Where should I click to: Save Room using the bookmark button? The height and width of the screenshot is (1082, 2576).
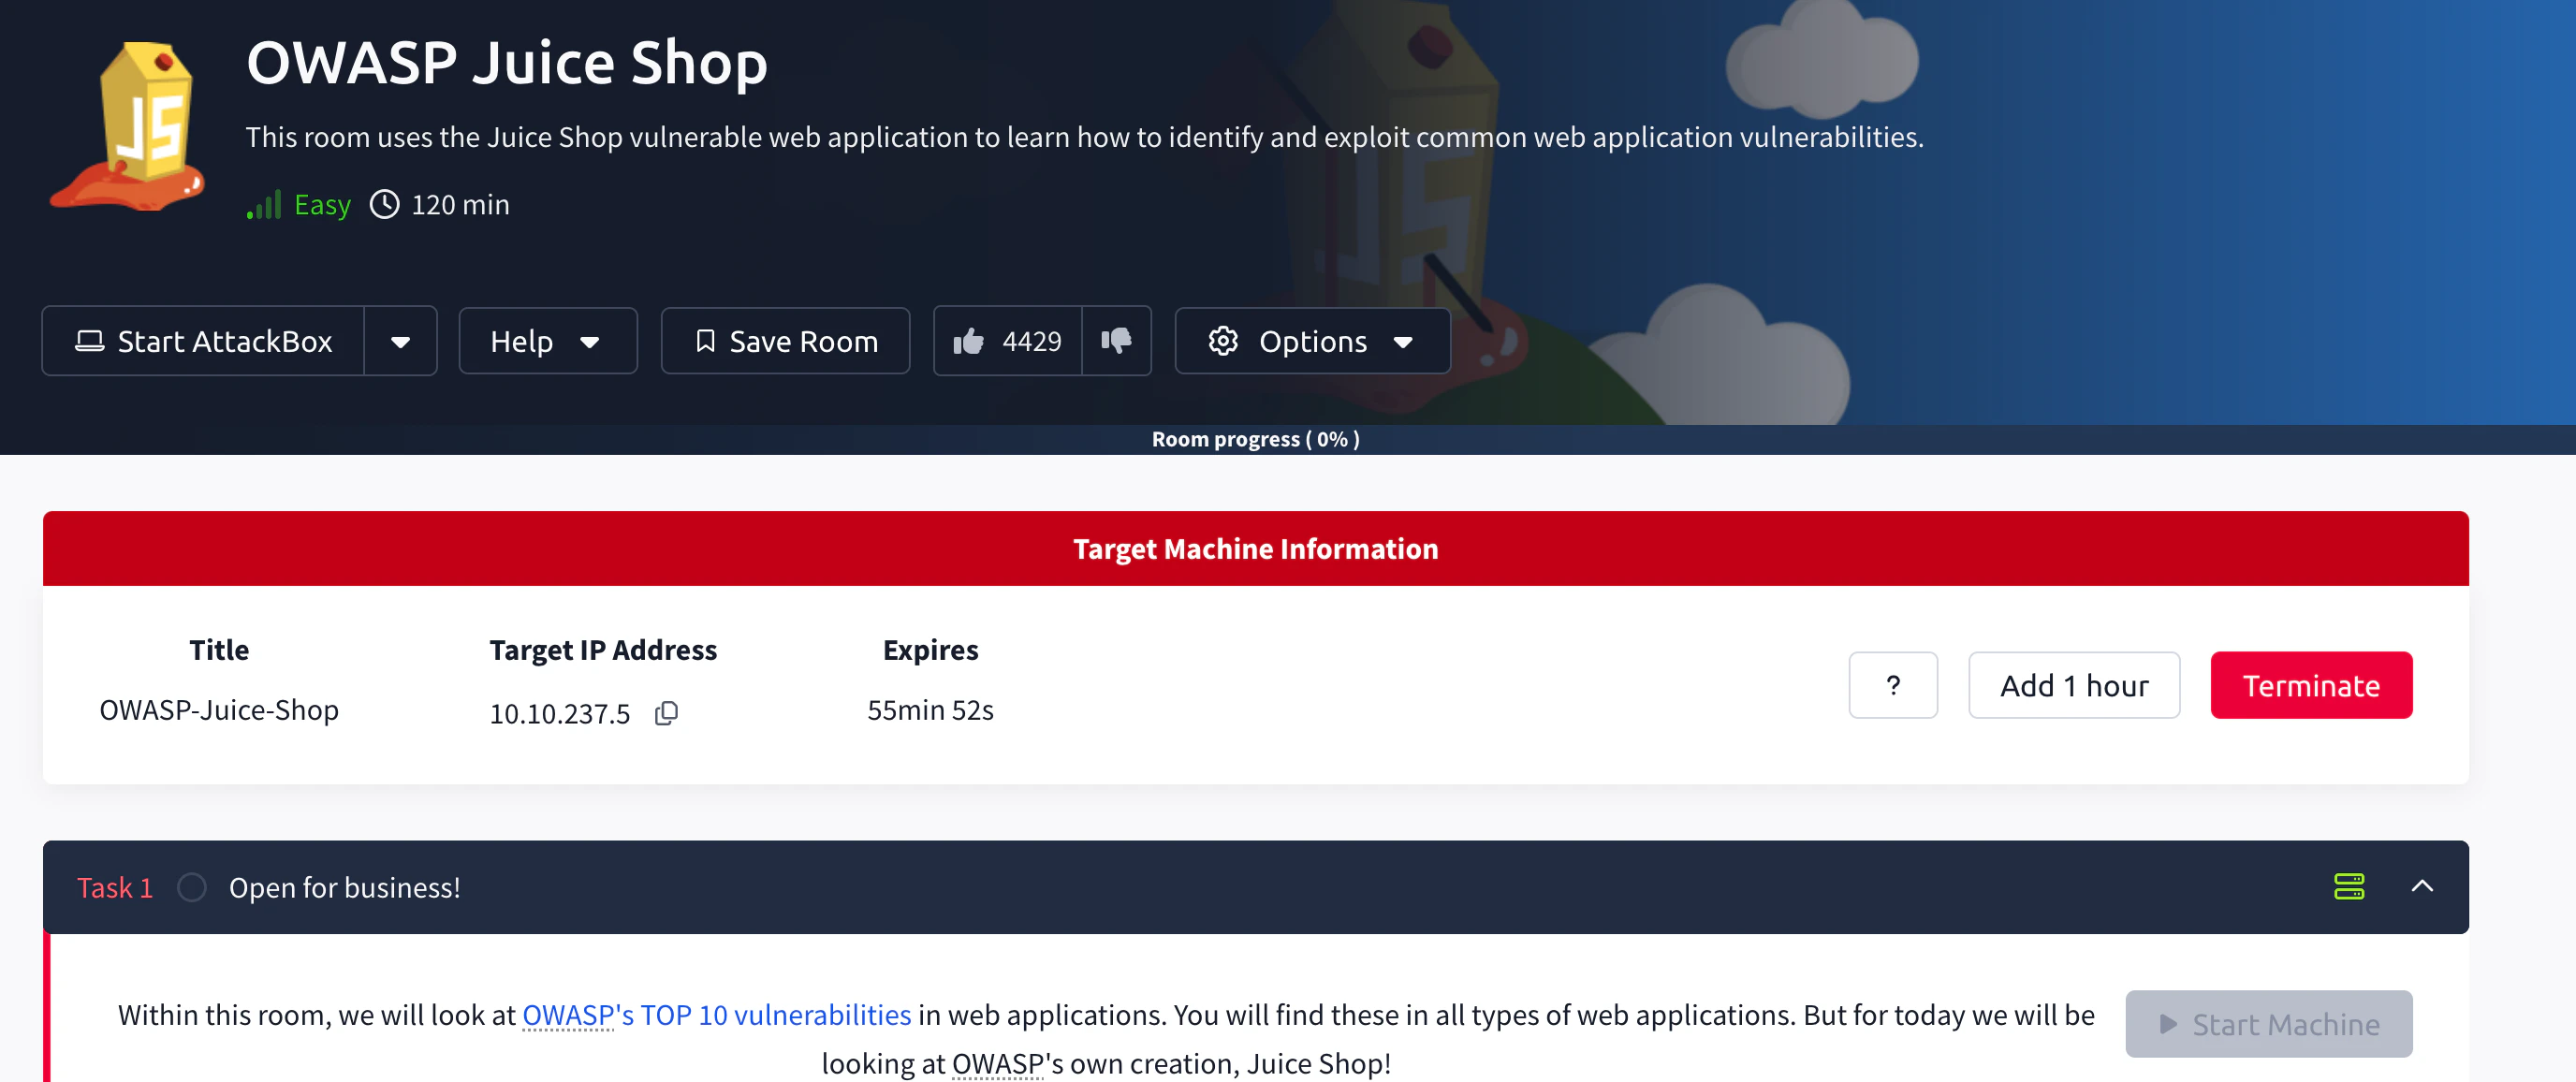pos(785,341)
